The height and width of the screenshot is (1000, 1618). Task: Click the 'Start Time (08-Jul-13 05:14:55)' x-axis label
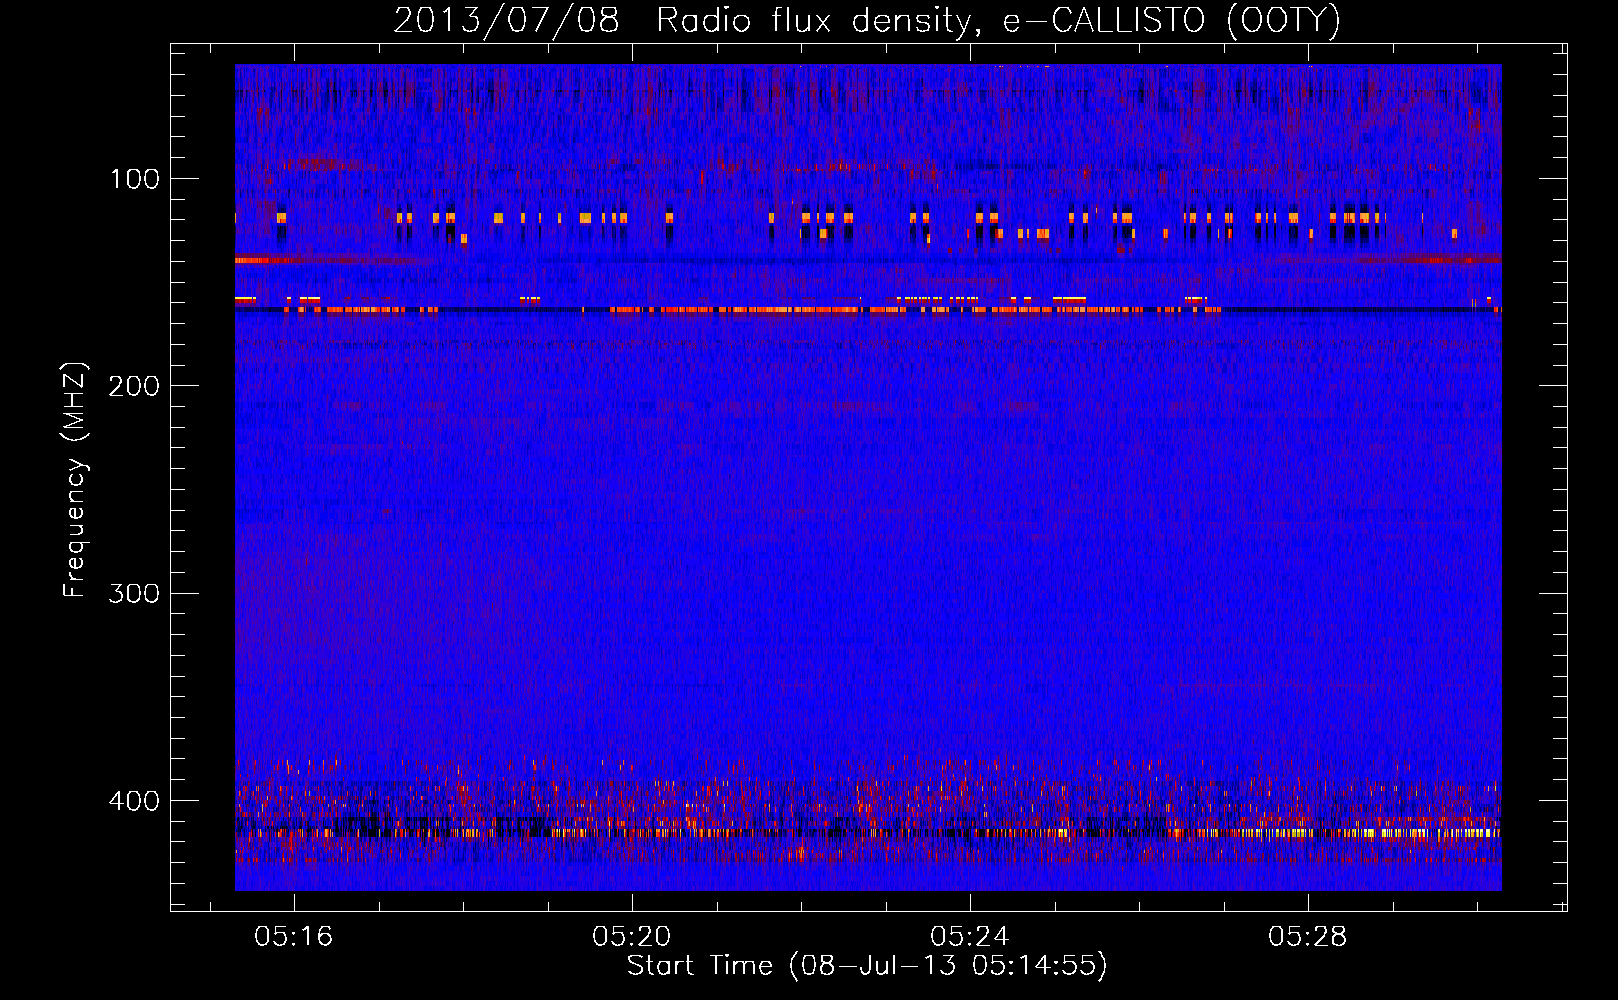(x=867, y=966)
